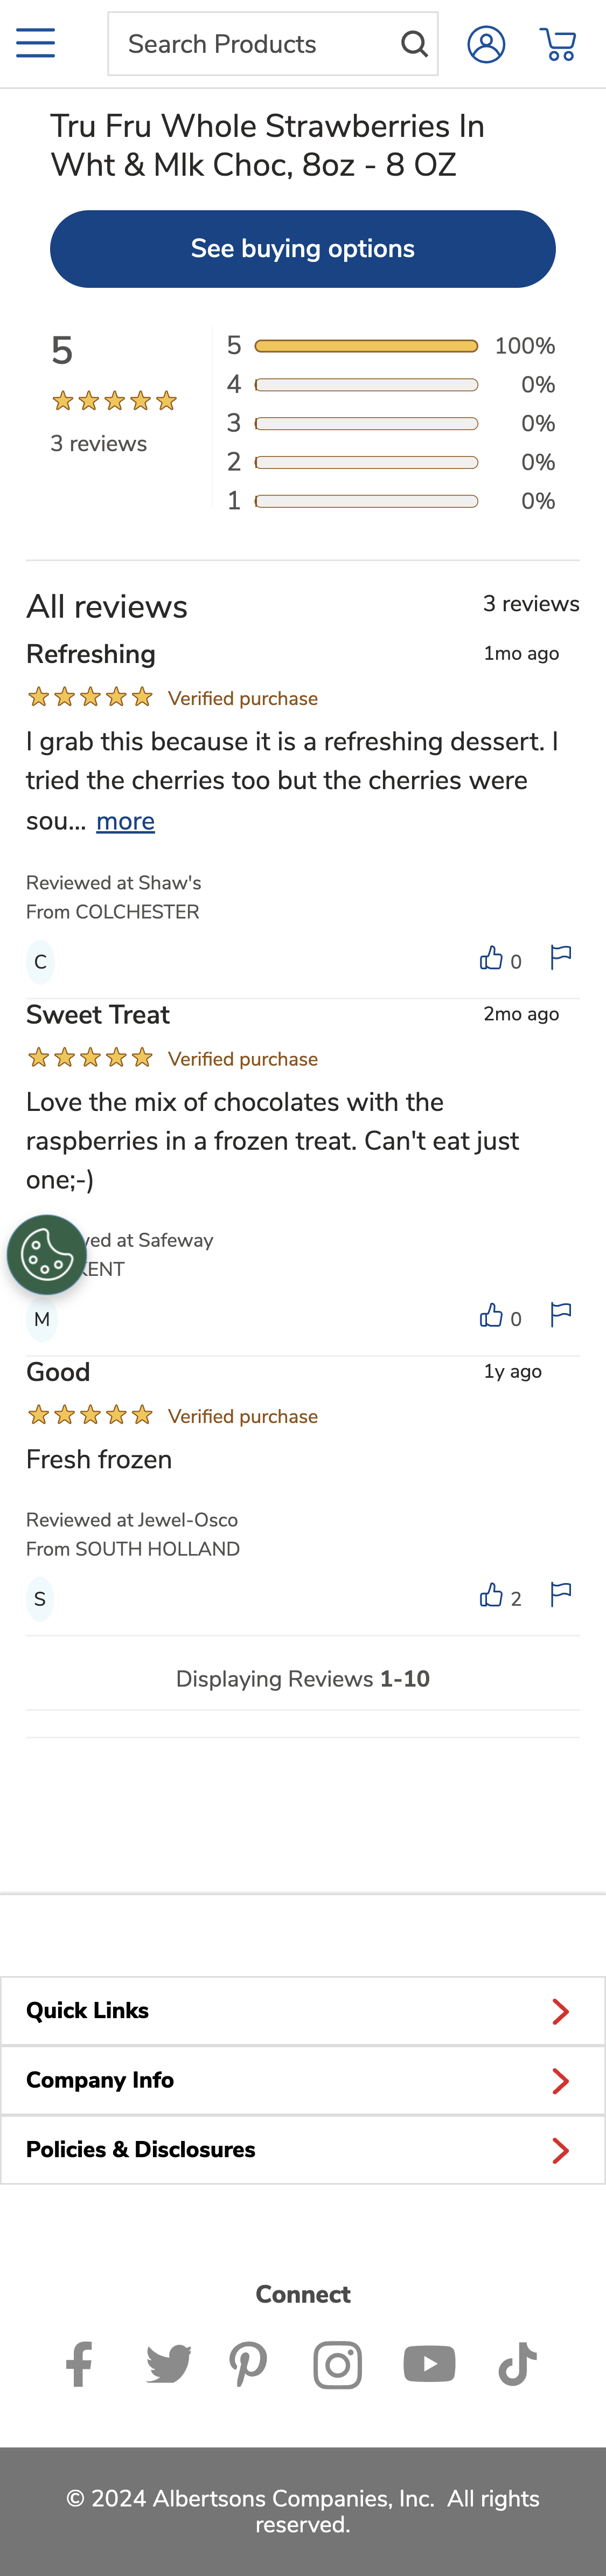Open the cookie preferences icon
Image resolution: width=606 pixels, height=2576 pixels.
[46, 1254]
